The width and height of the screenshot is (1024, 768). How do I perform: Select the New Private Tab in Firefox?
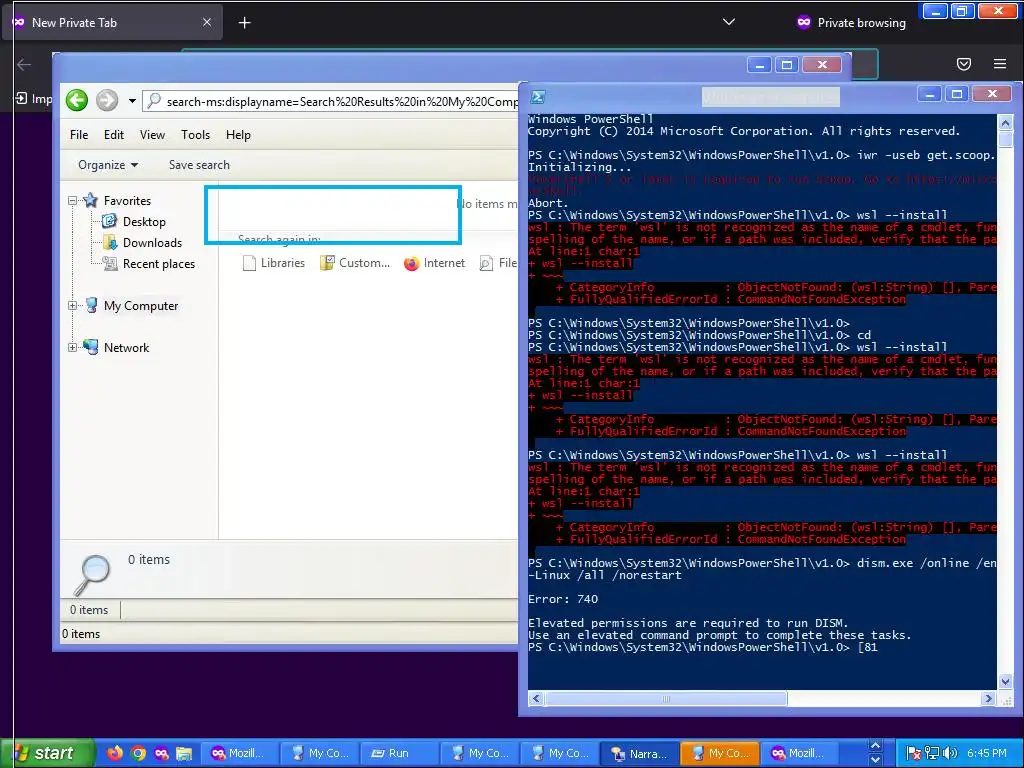click(x=112, y=23)
